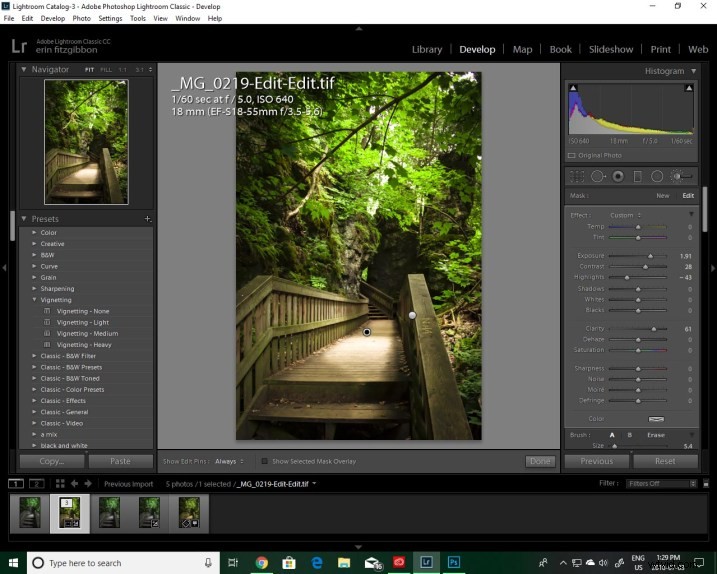
Task: Click the Copy... button
Action: 52,461
